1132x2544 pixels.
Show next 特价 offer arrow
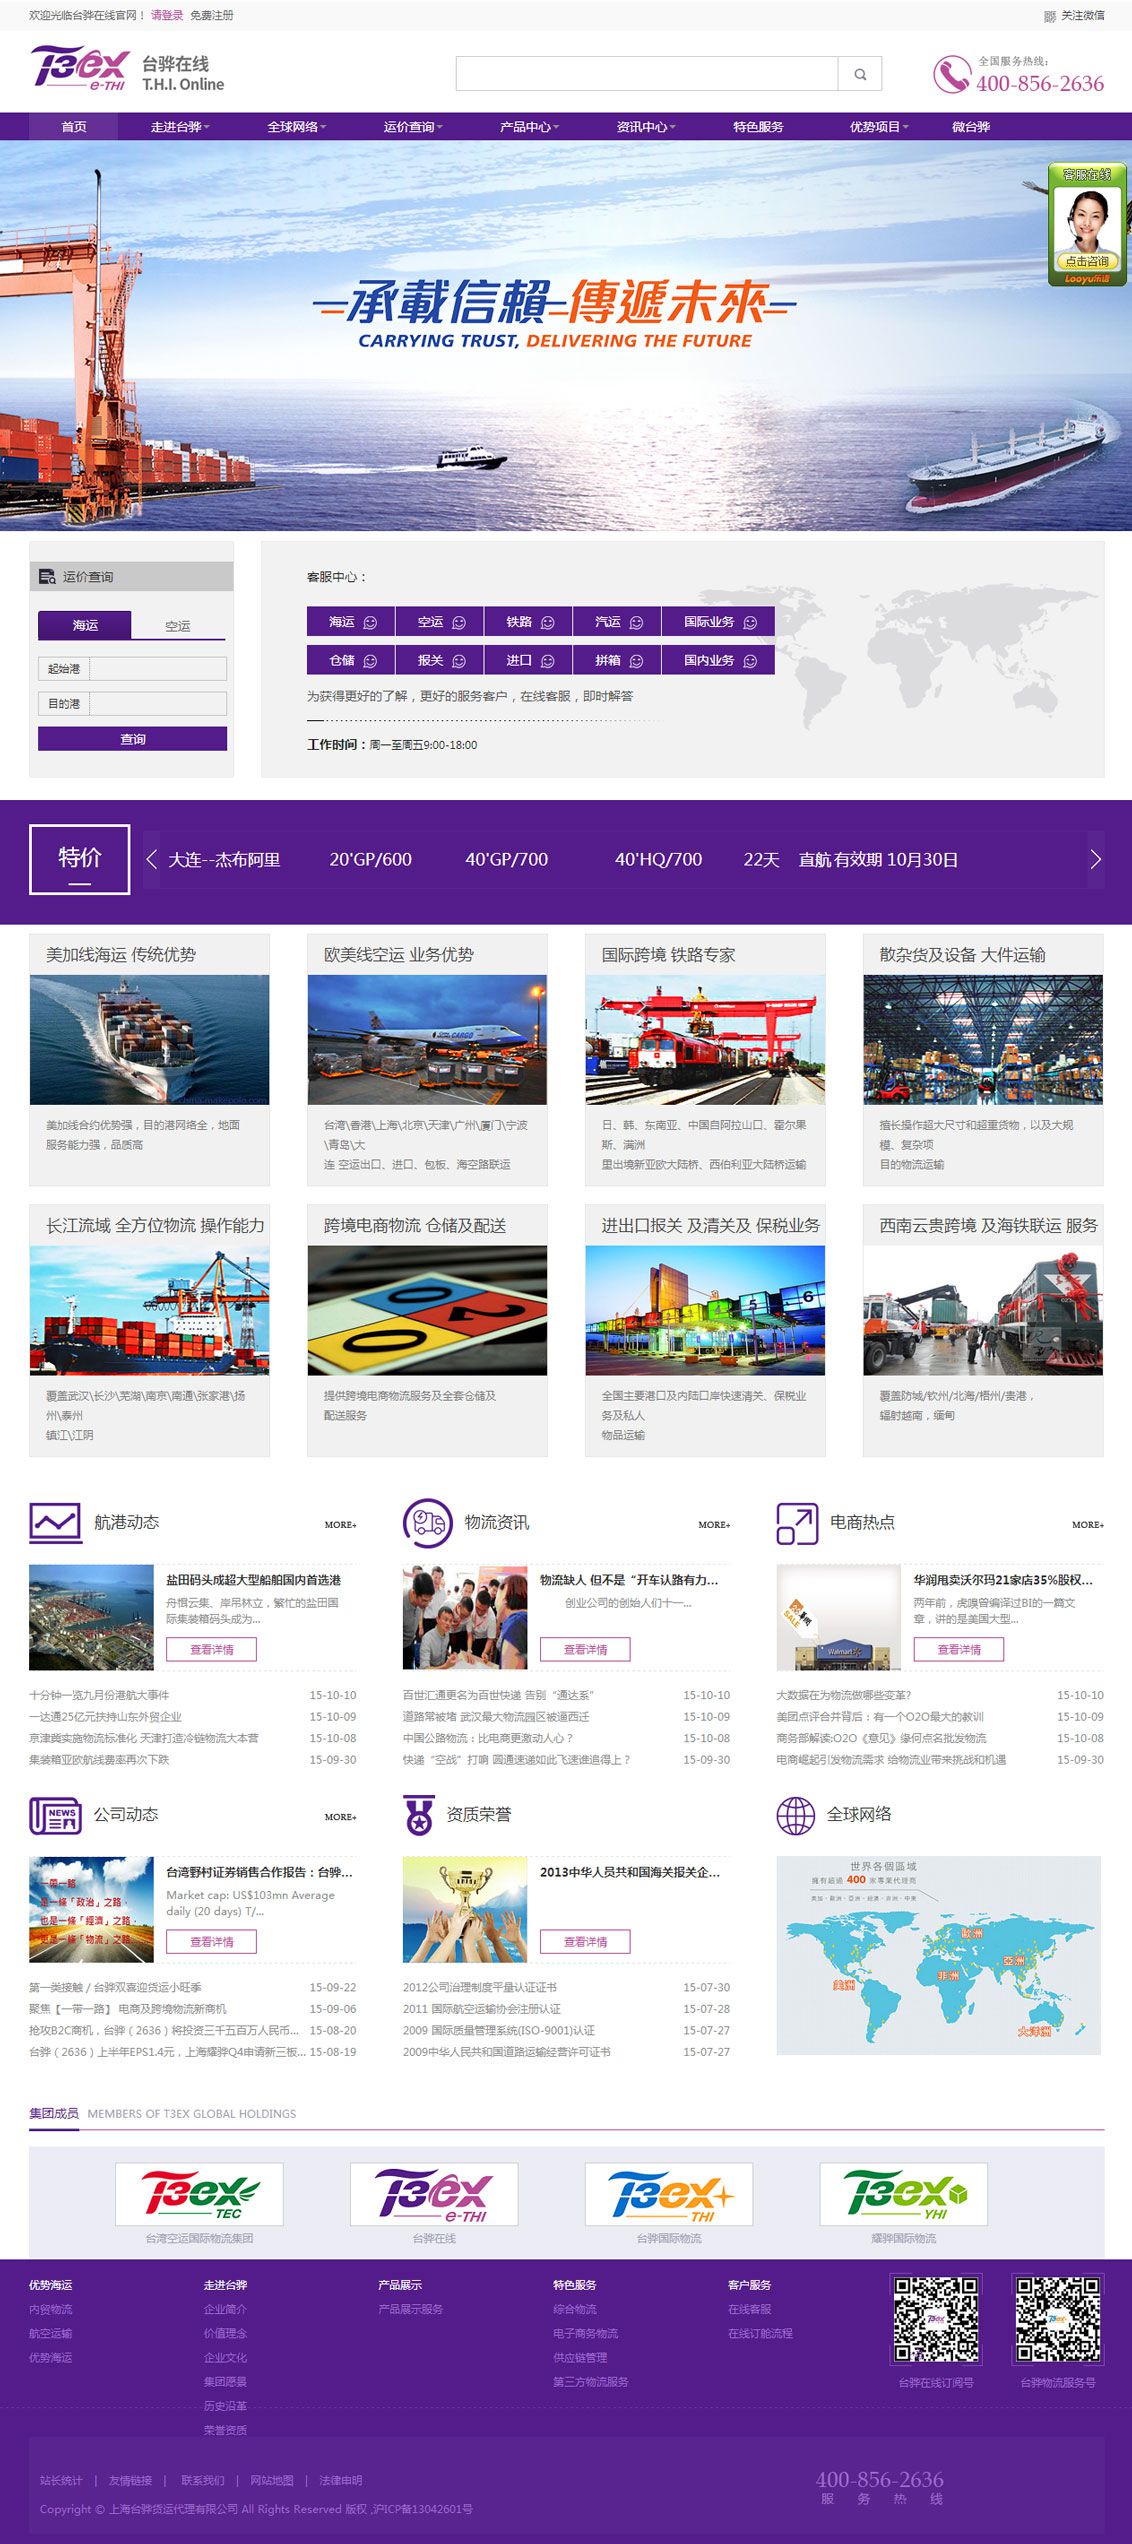(1096, 859)
